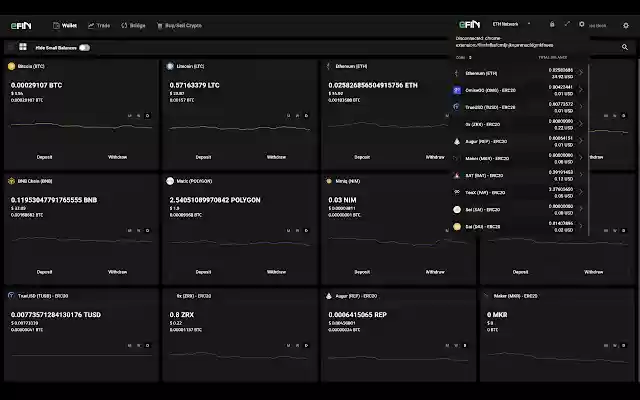Viewport: 640px width, 400px height.
Task: Click yellow Dai token icon in popup
Action: pos(457,227)
